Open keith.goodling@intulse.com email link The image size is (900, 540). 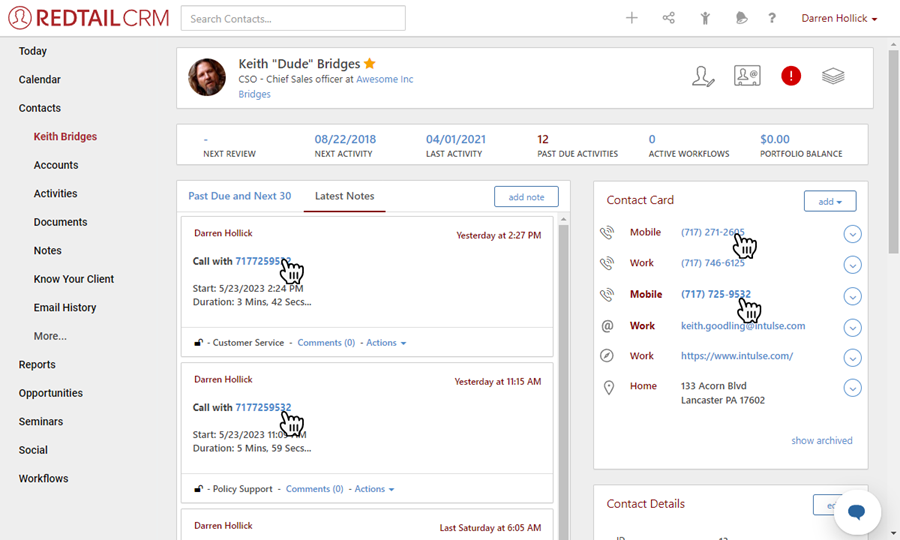tap(743, 326)
